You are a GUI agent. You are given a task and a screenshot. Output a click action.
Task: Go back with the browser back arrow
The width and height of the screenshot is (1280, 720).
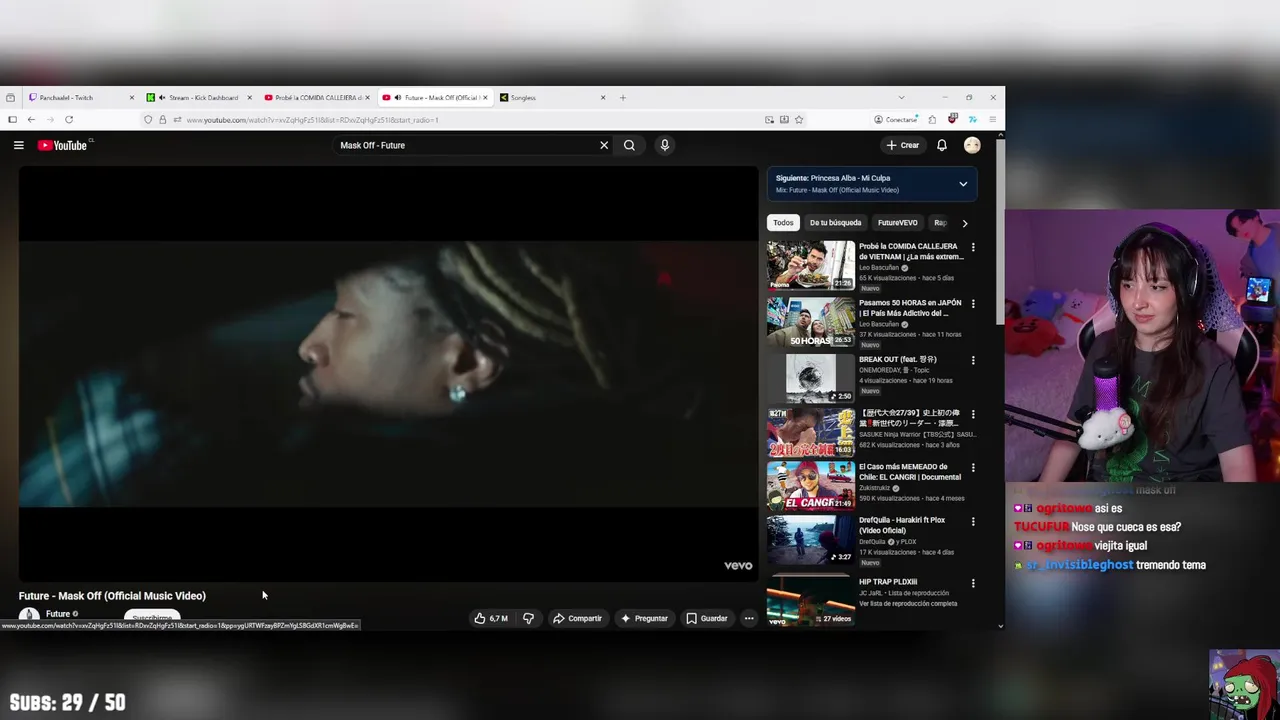click(31, 120)
